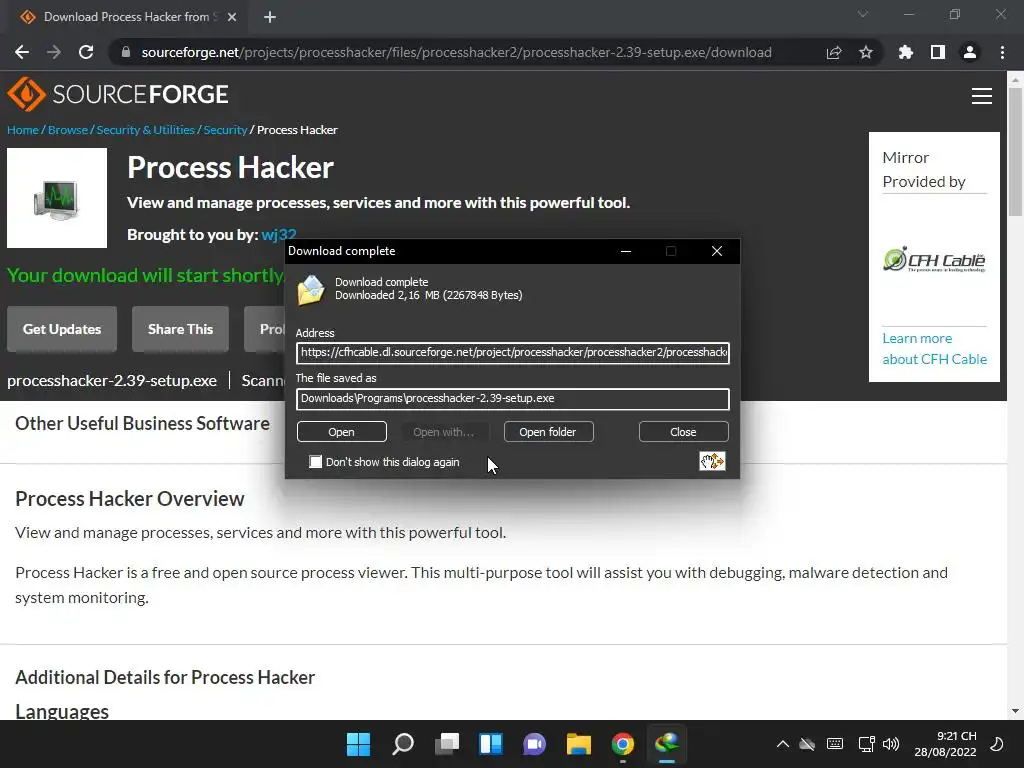Bookmark this page with the star icon
This screenshot has height=768, width=1024.
(866, 52)
